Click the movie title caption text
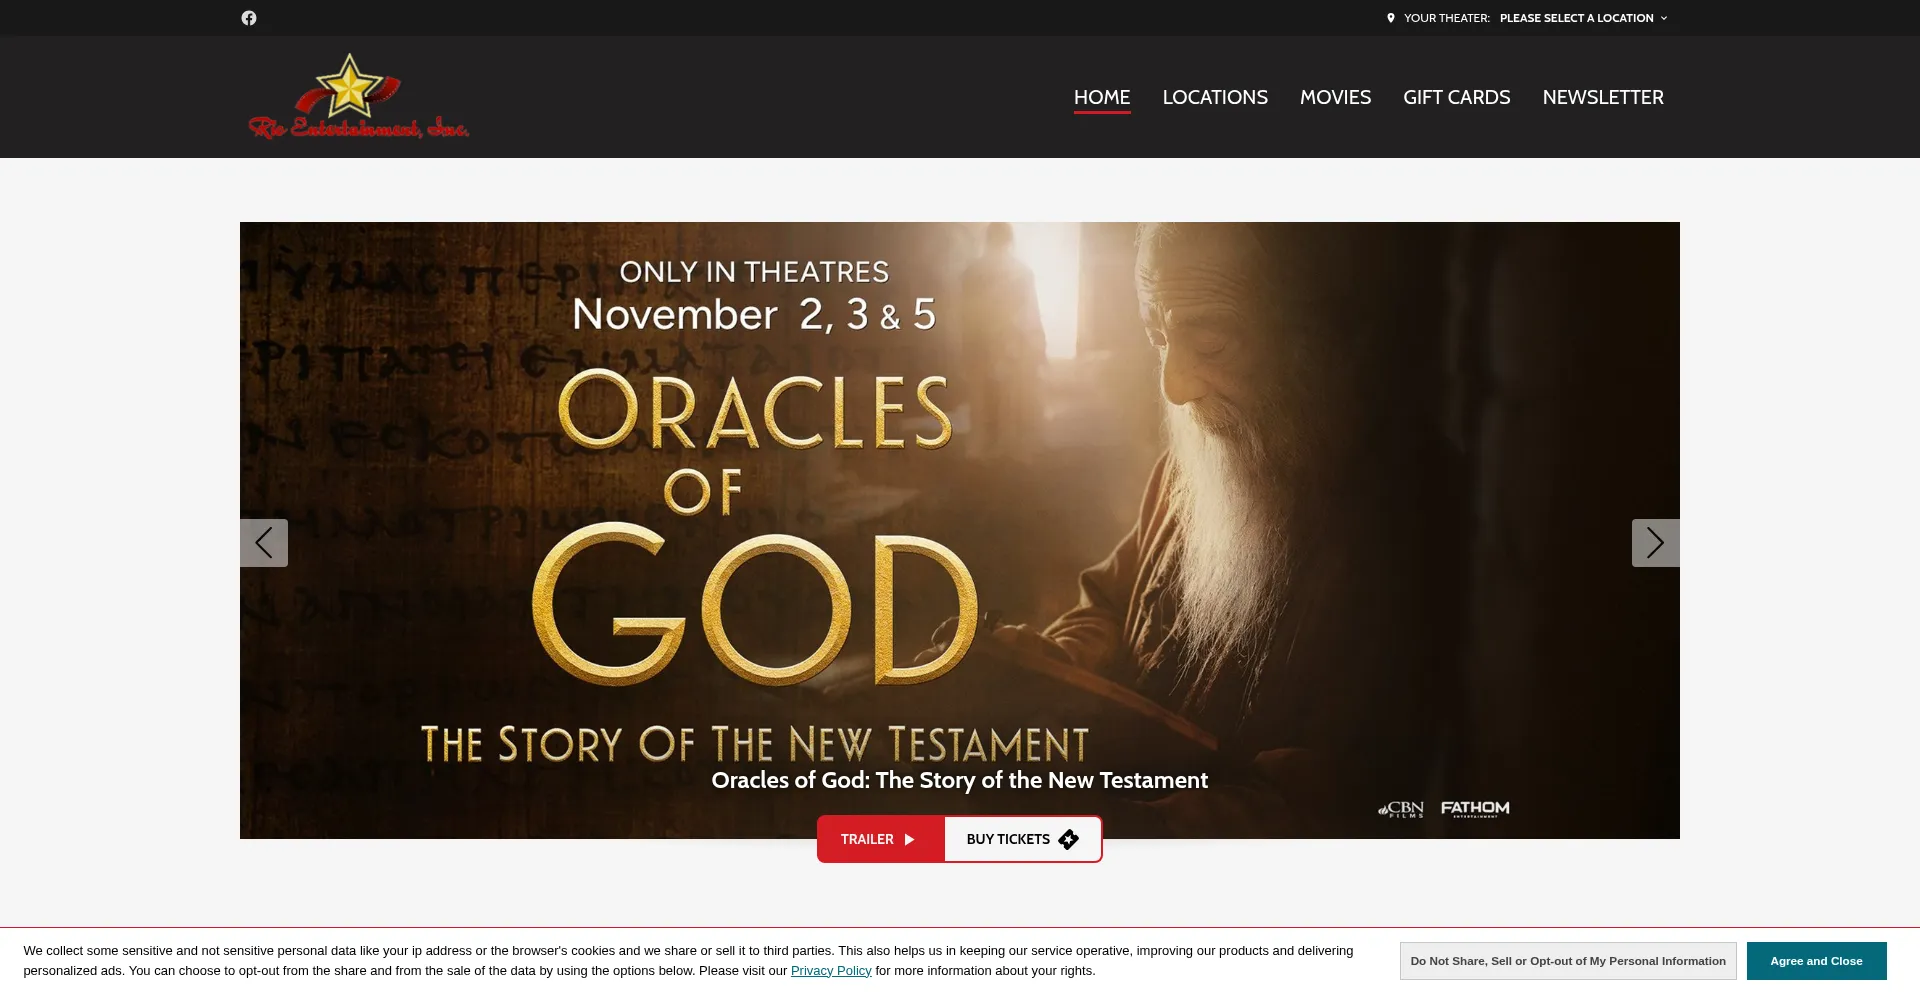This screenshot has width=1920, height=993. pyautogui.click(x=958, y=780)
